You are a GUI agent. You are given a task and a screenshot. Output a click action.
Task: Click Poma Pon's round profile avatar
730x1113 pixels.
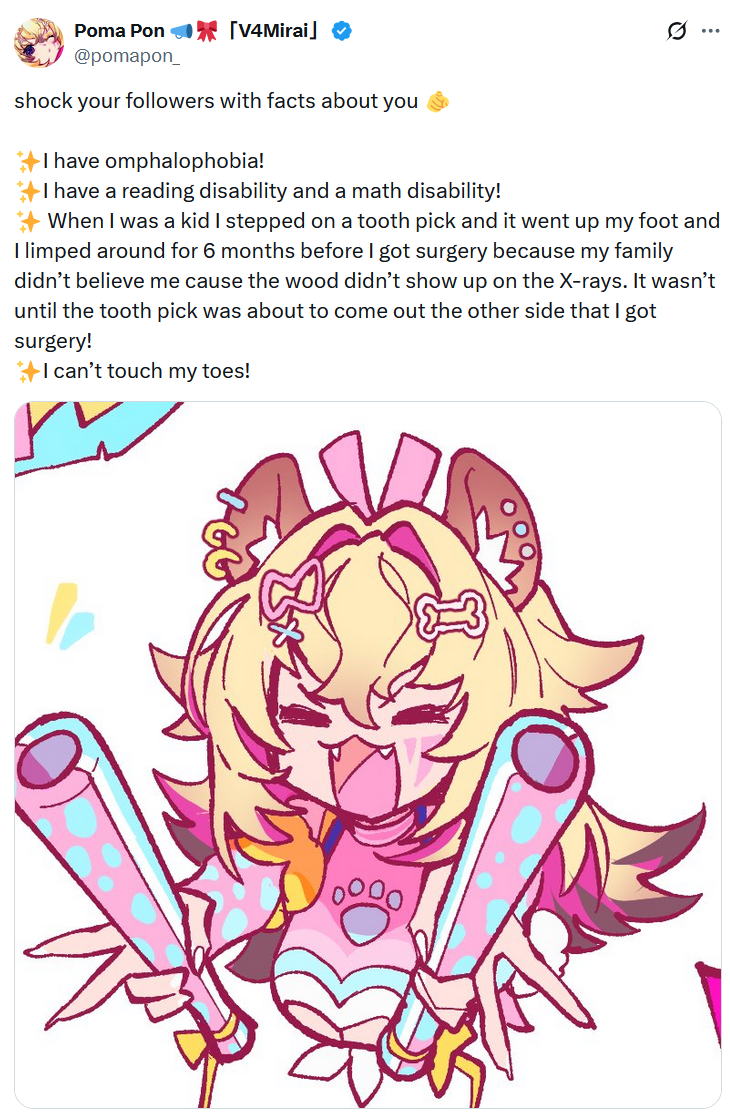pos(38,43)
